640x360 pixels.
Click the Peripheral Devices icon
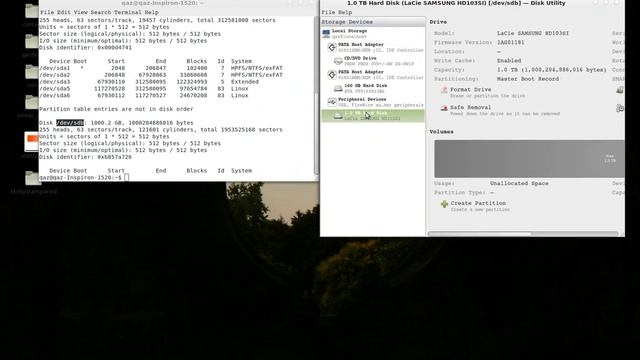tap(332, 102)
